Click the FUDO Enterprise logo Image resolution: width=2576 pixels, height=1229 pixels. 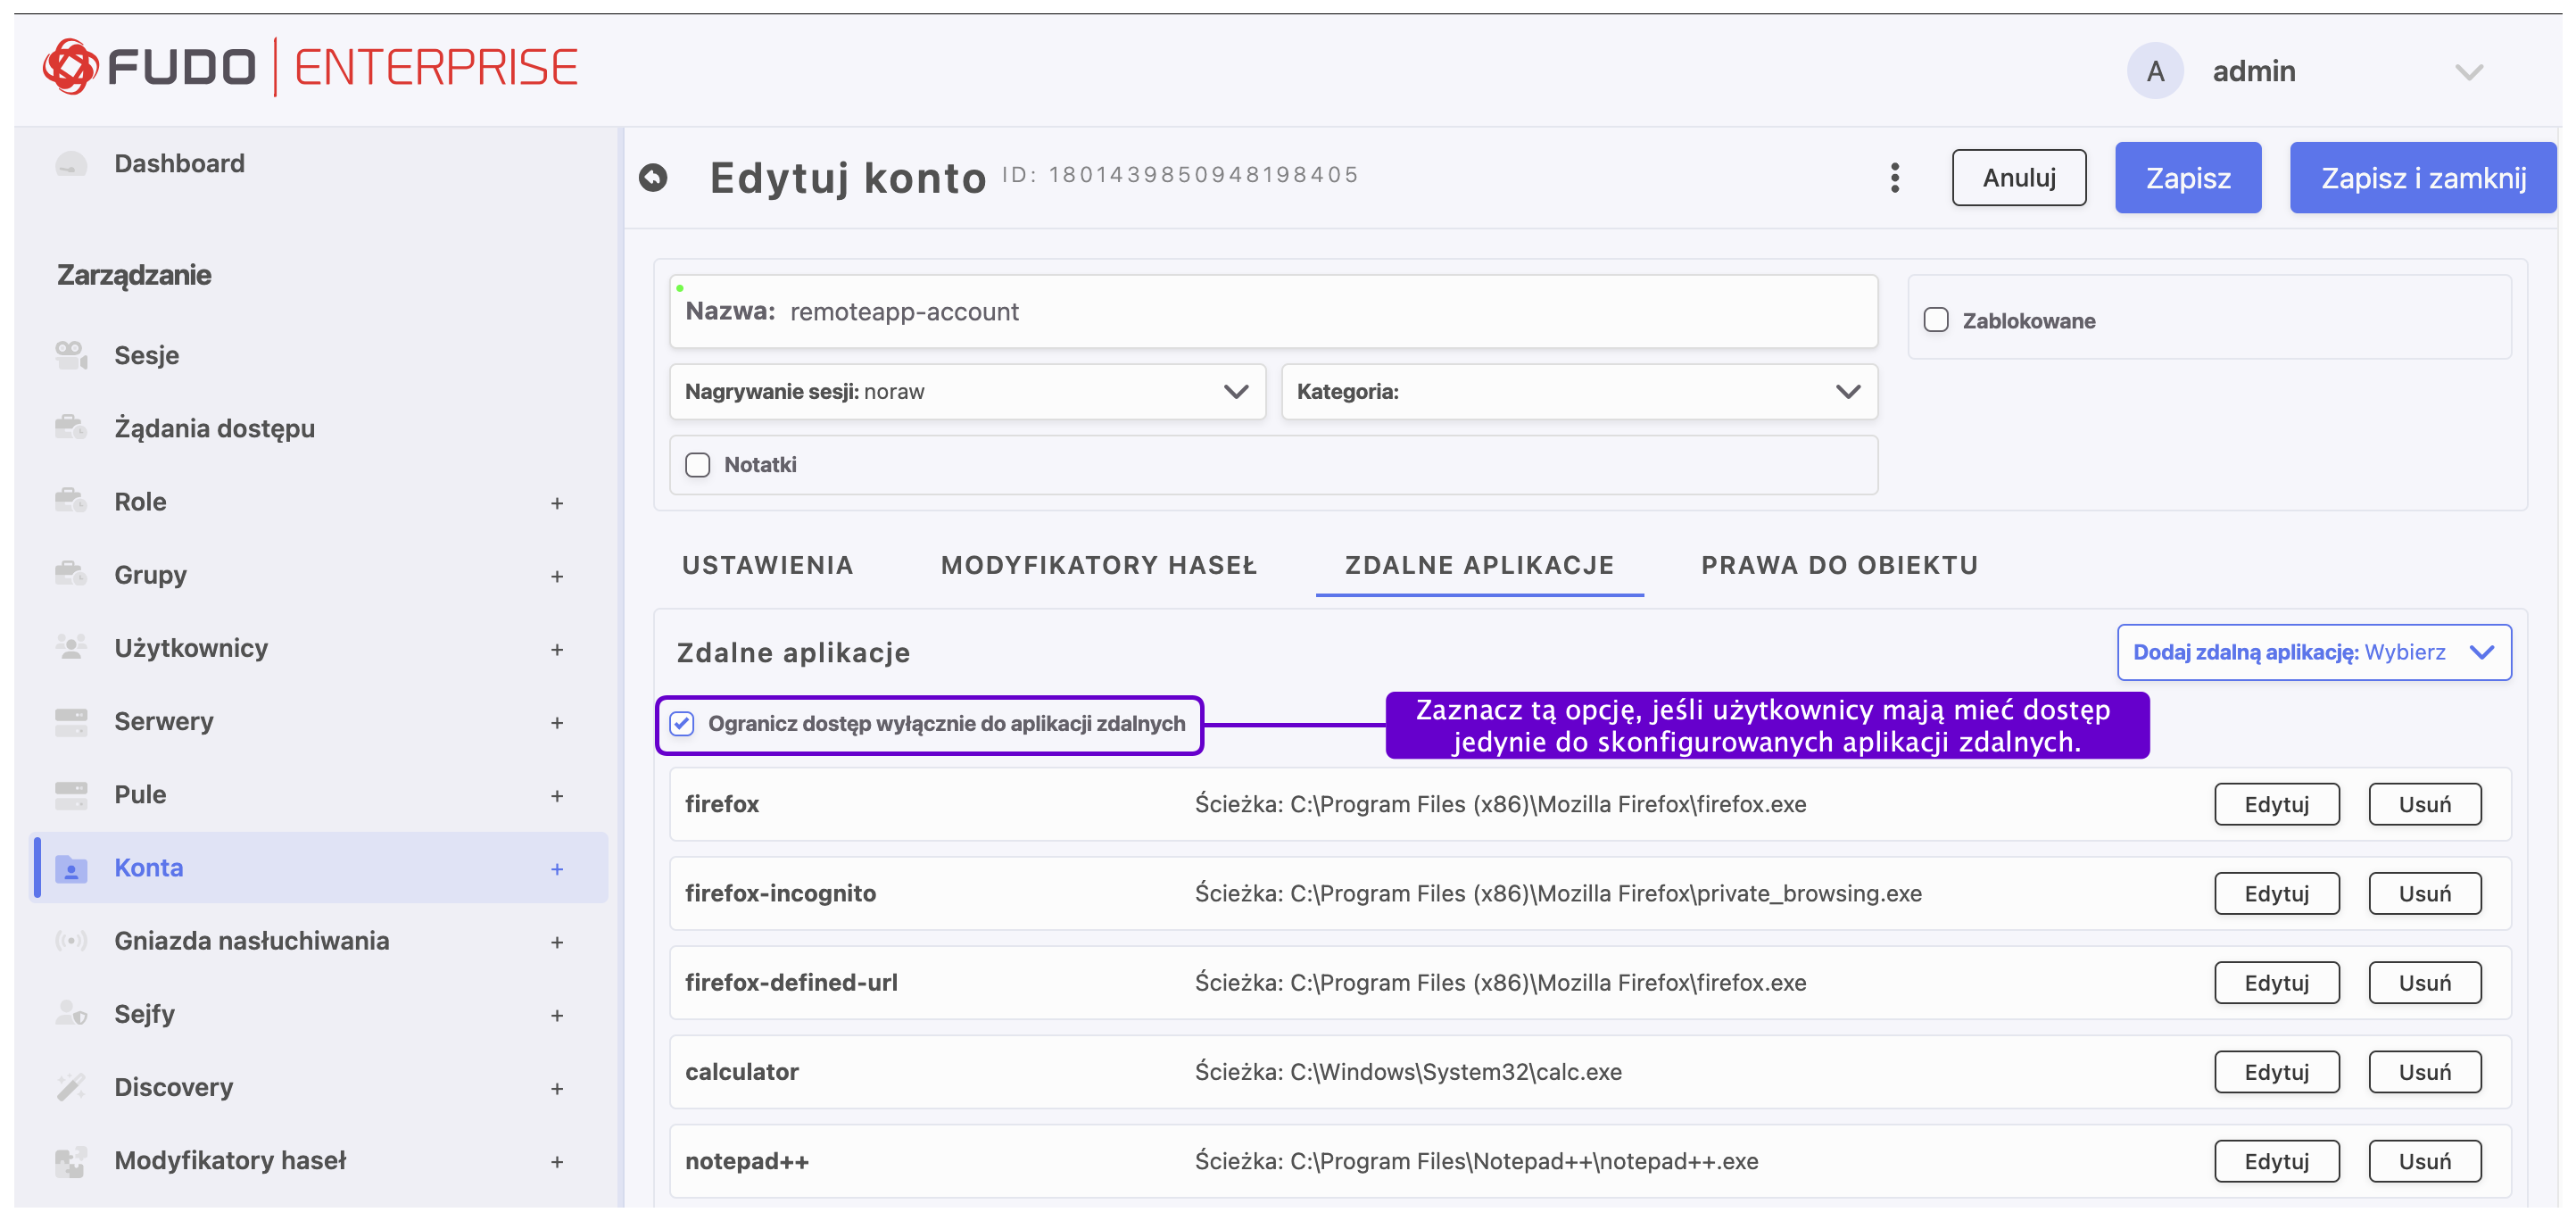click(311, 68)
